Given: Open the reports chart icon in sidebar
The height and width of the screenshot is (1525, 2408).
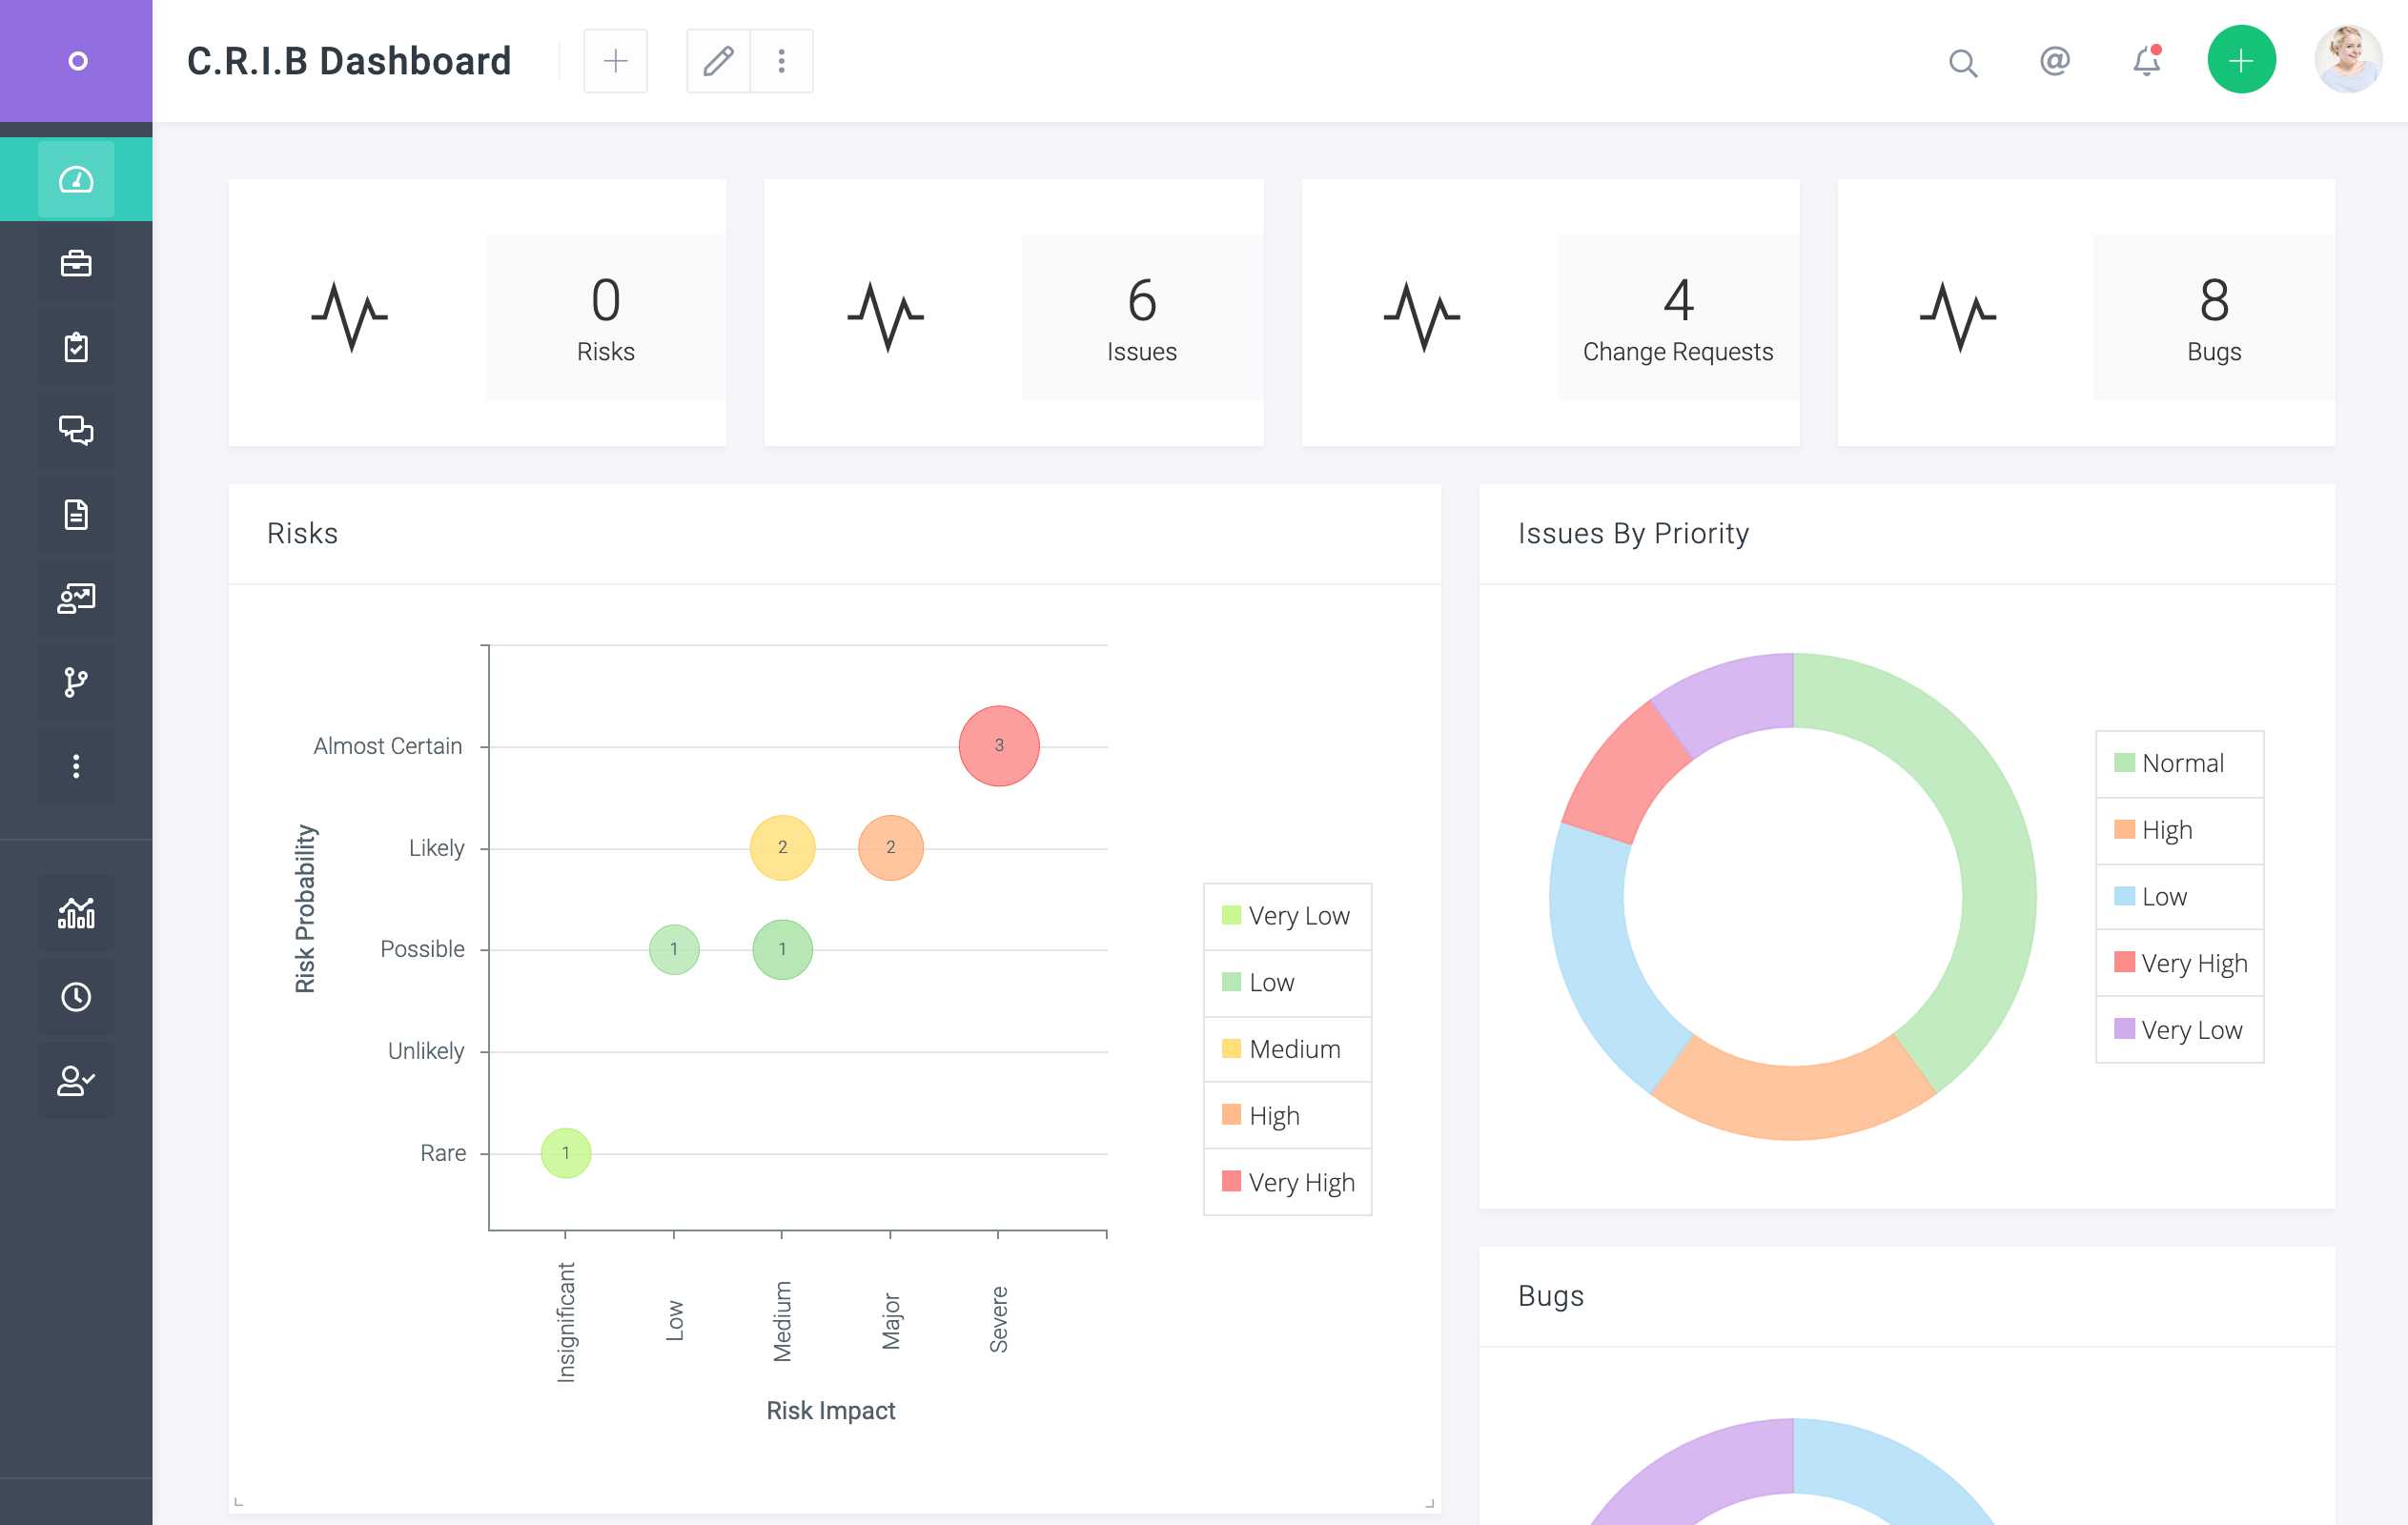Looking at the screenshot, I should coord(76,913).
